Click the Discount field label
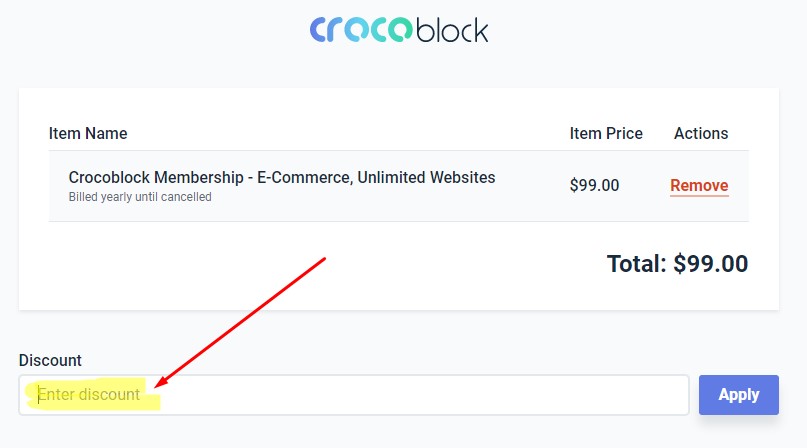807x448 pixels. (50, 360)
